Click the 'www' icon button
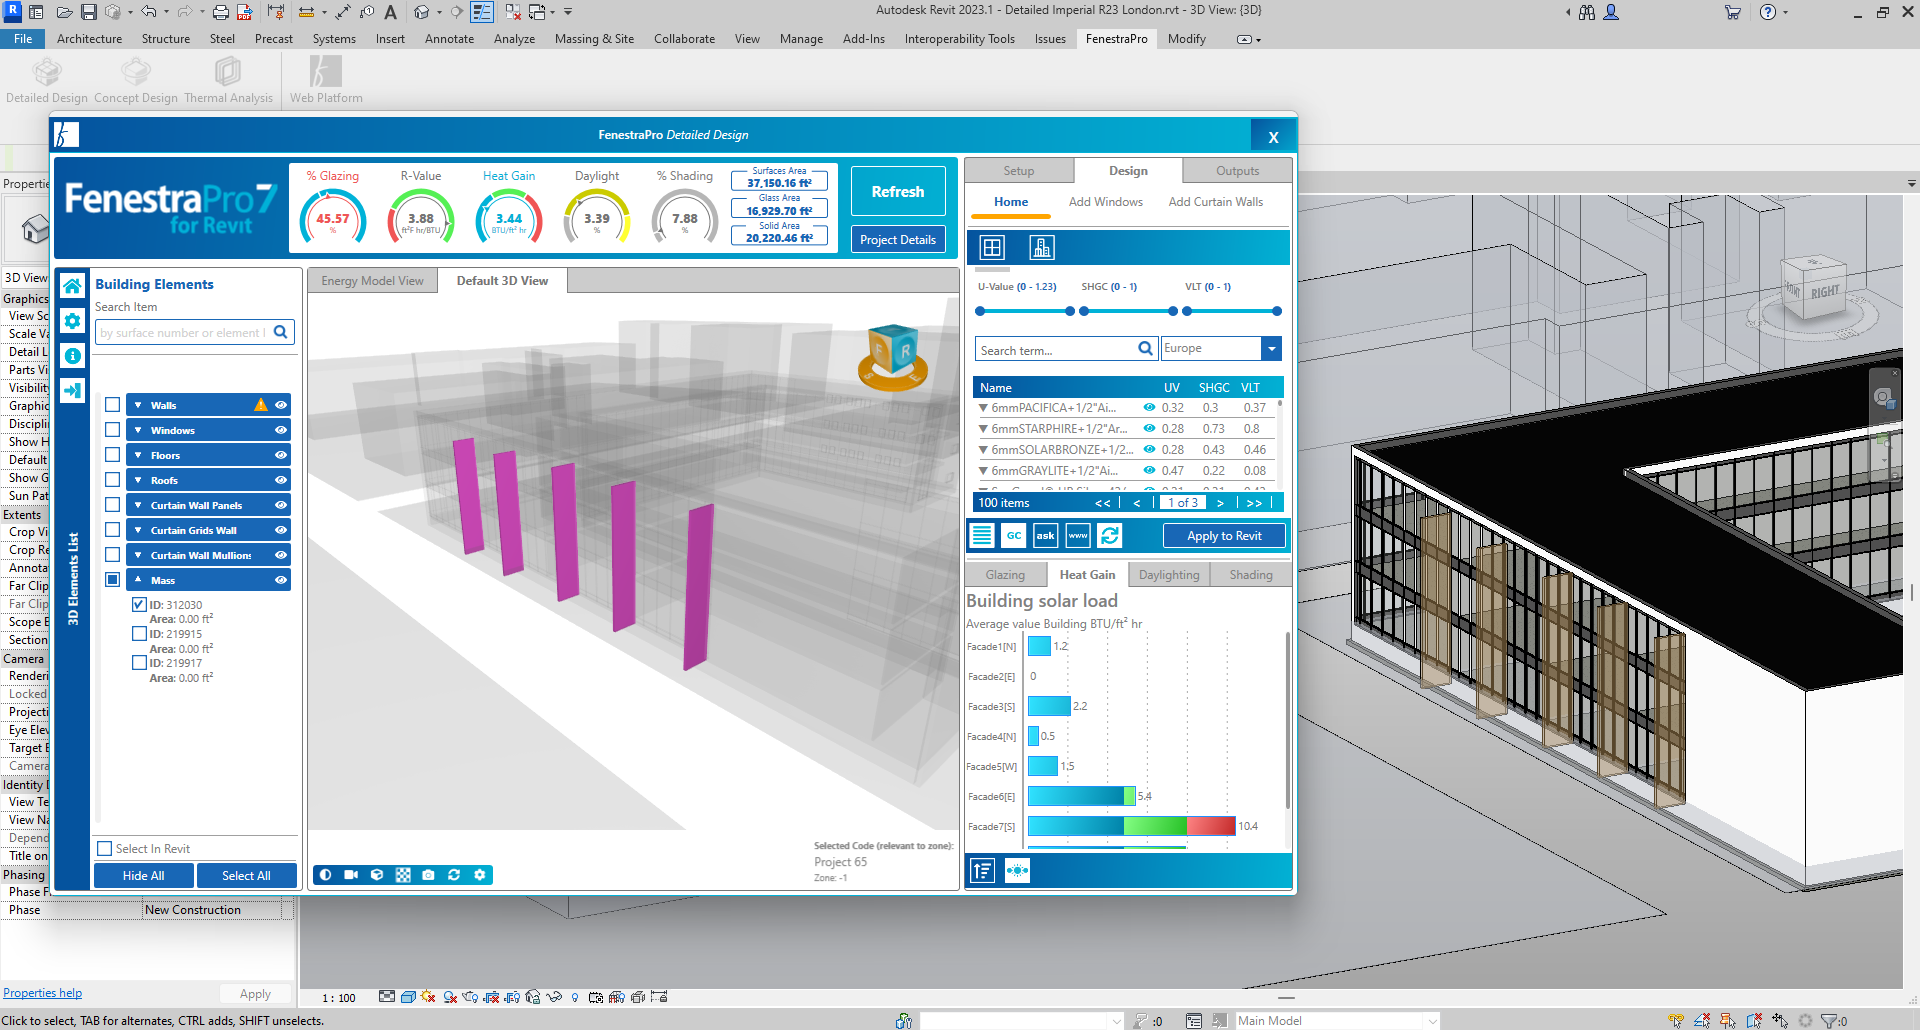Viewport: 1920px width, 1030px height. pos(1078,536)
